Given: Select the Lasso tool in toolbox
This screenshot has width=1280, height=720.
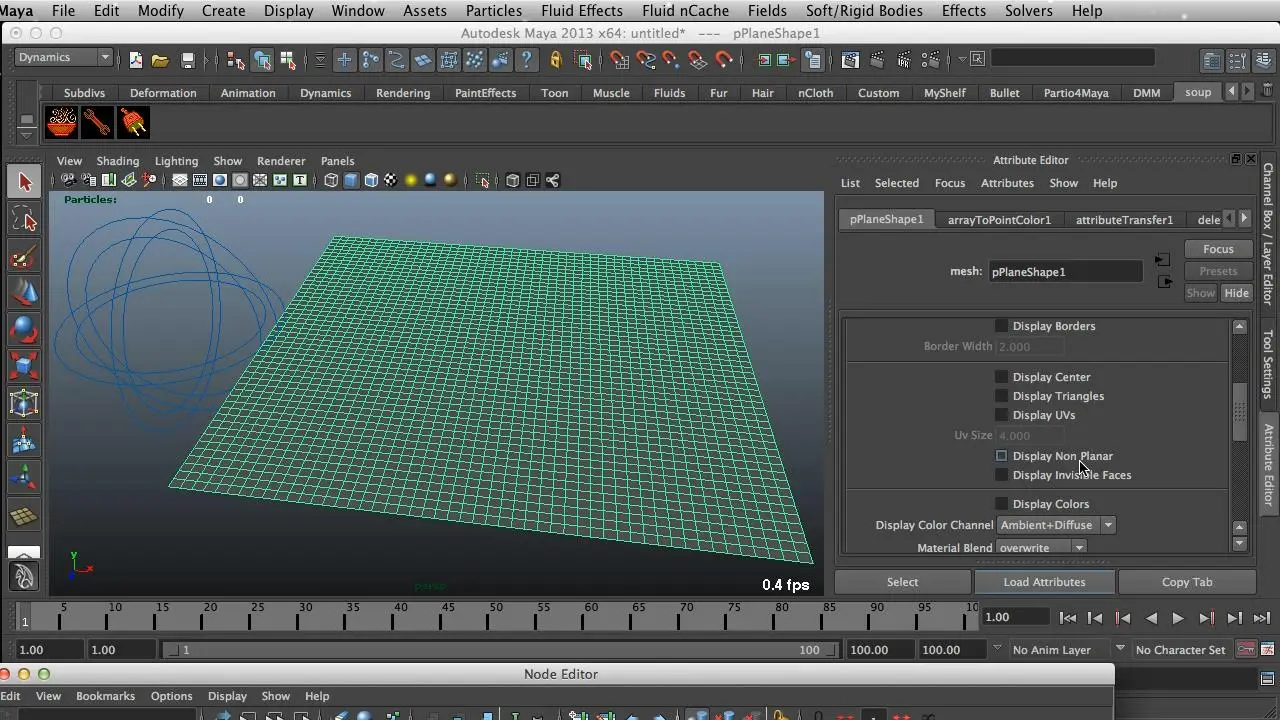Looking at the screenshot, I should (x=25, y=220).
